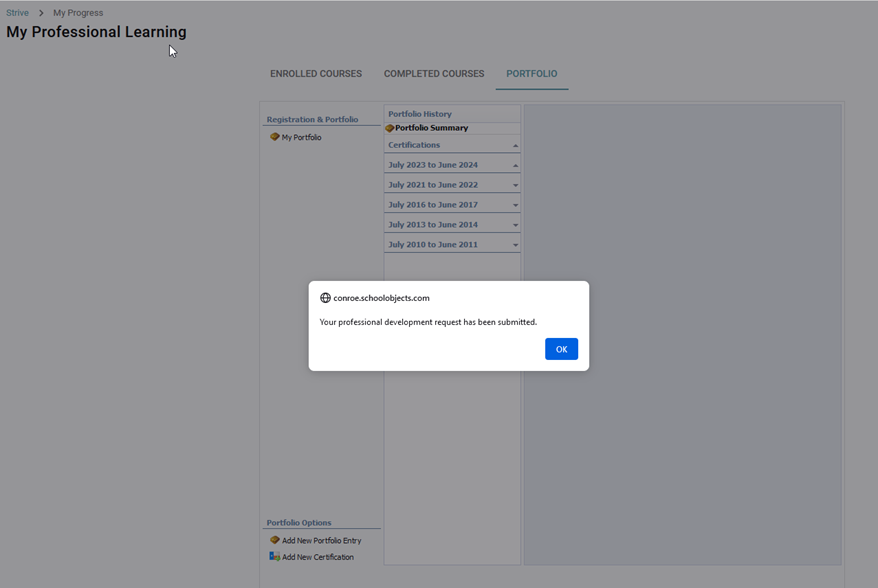Collapse the Certifications section arrow

click(x=516, y=146)
